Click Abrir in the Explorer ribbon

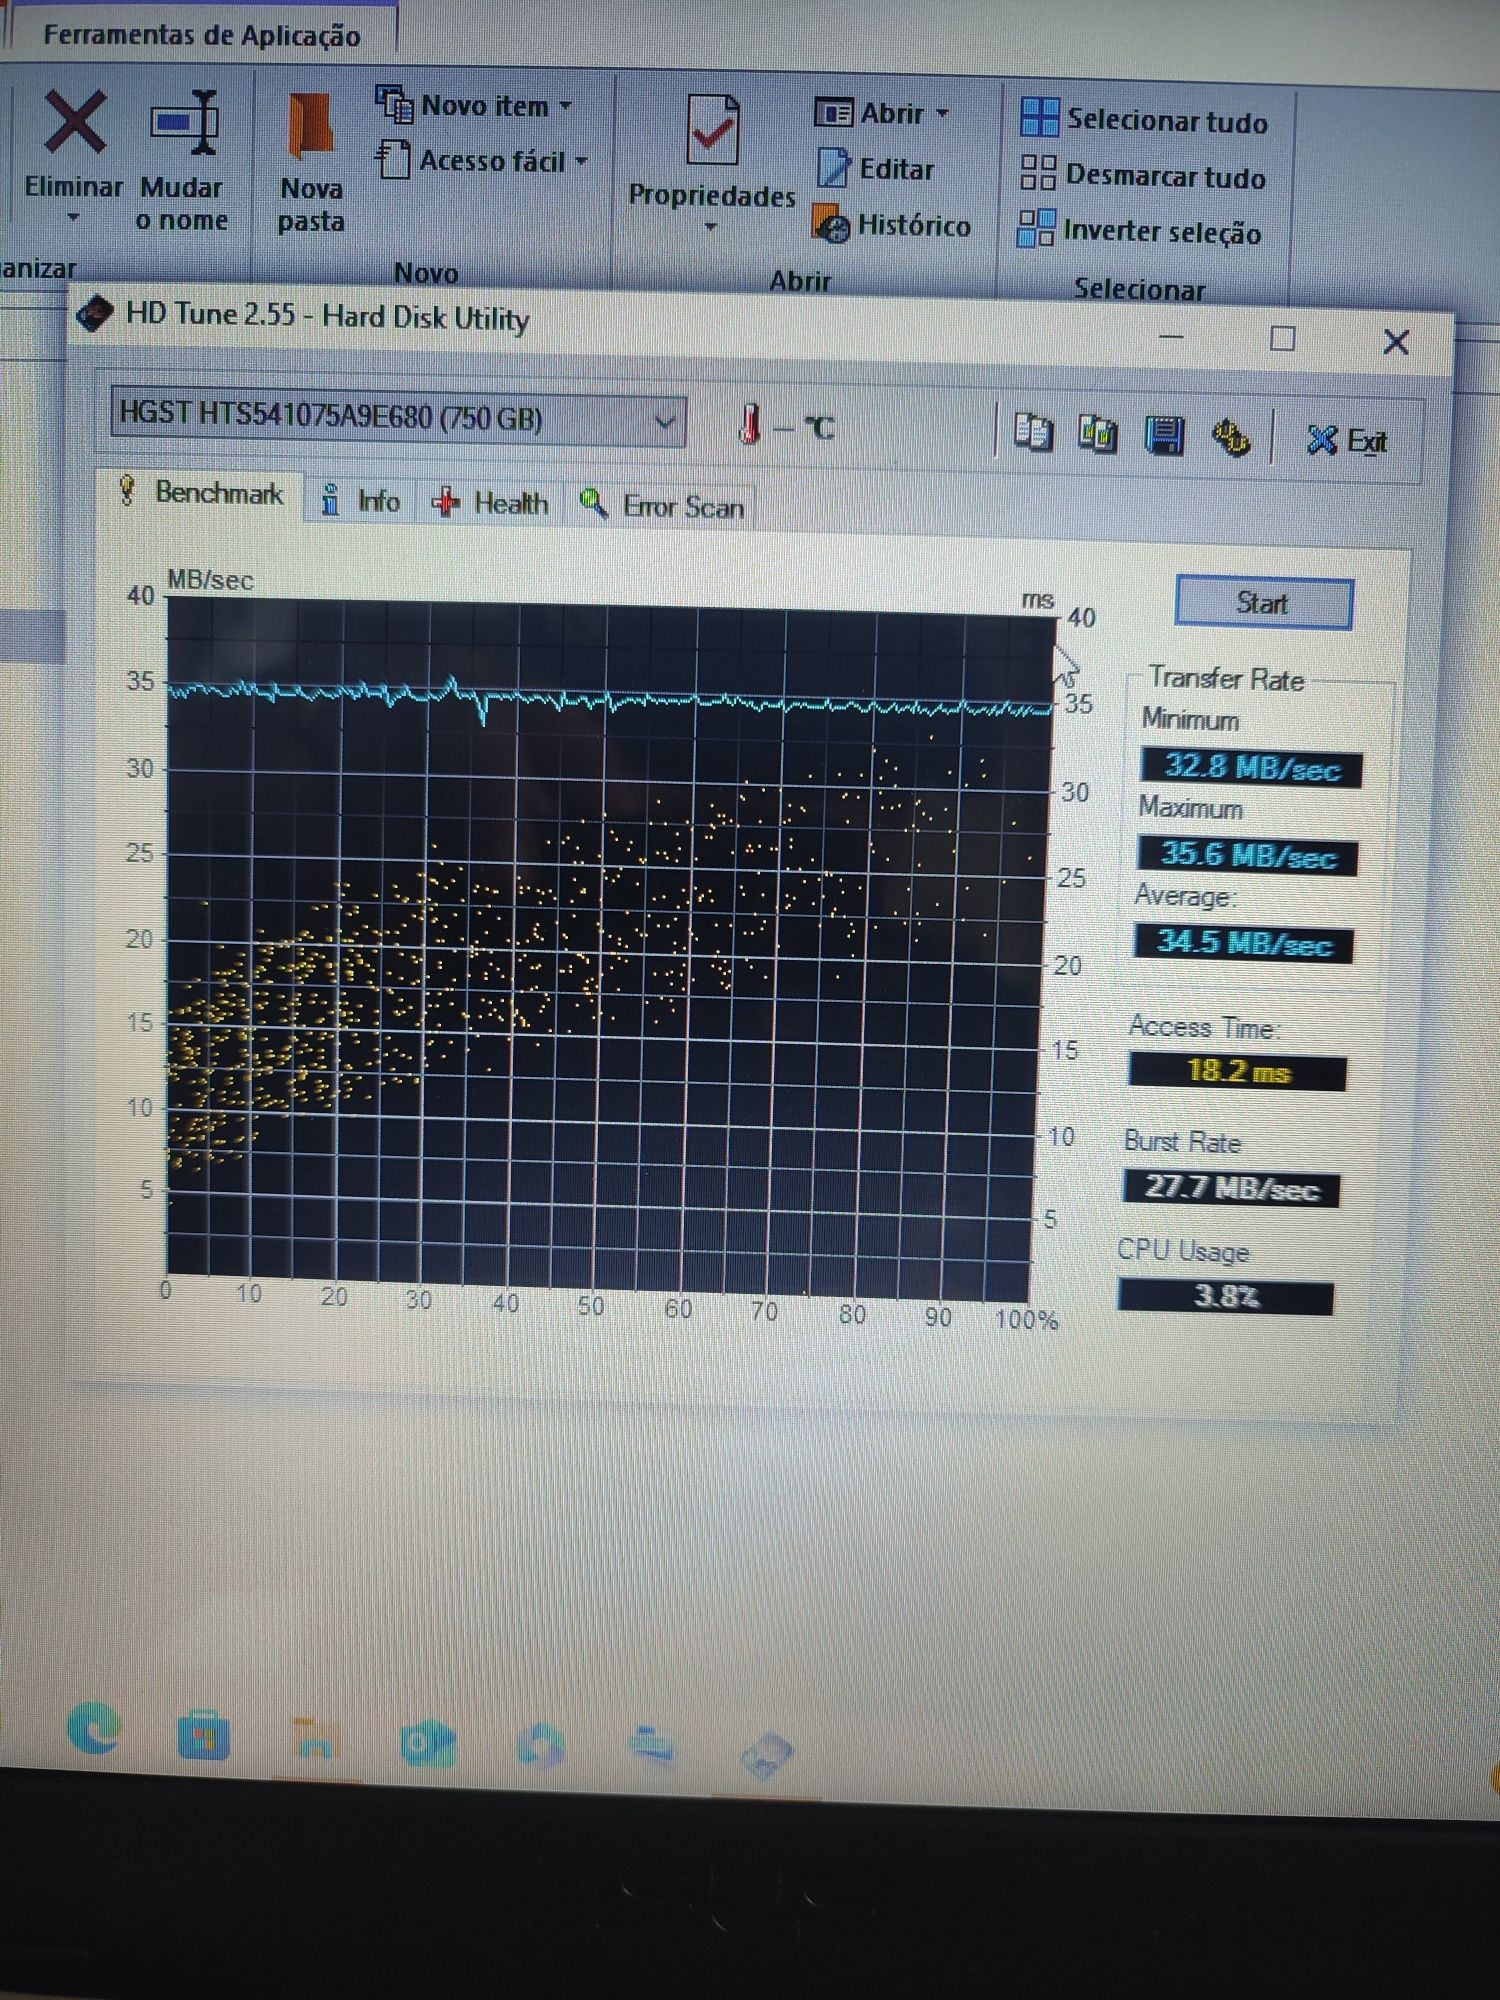[870, 113]
